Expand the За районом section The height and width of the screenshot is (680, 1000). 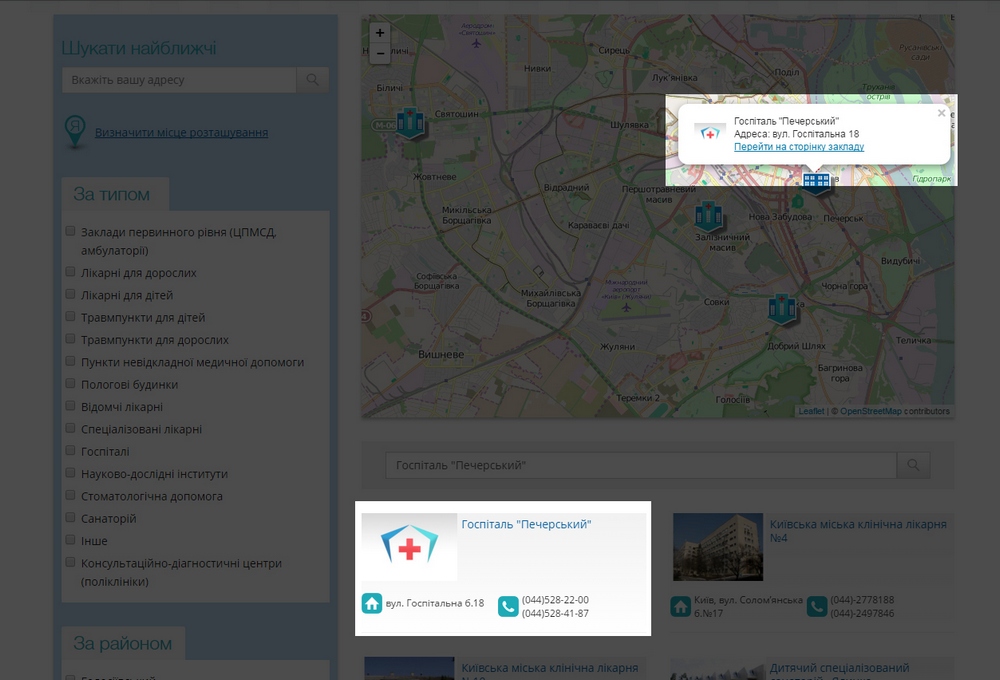point(122,645)
